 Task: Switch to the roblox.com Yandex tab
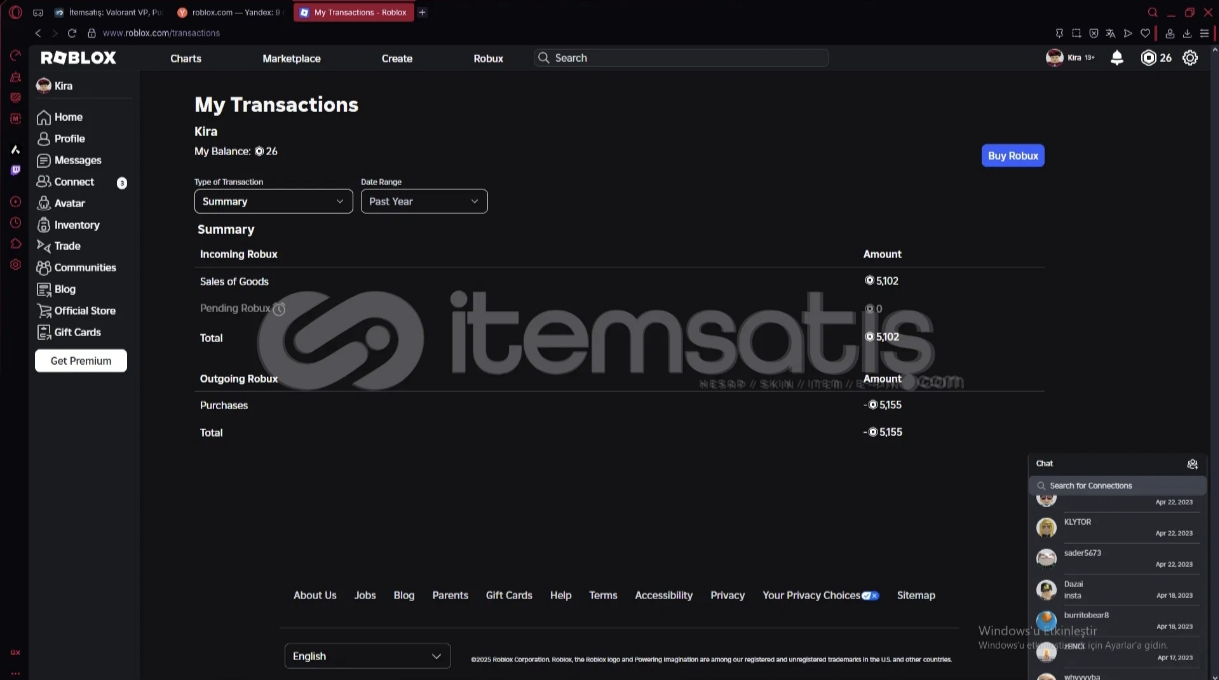tap(230, 12)
